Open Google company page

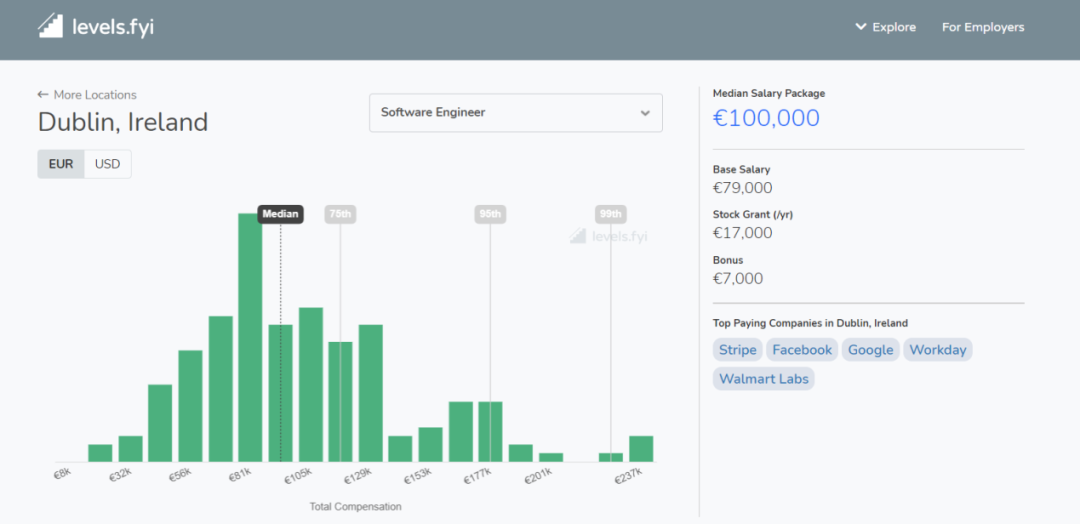871,350
